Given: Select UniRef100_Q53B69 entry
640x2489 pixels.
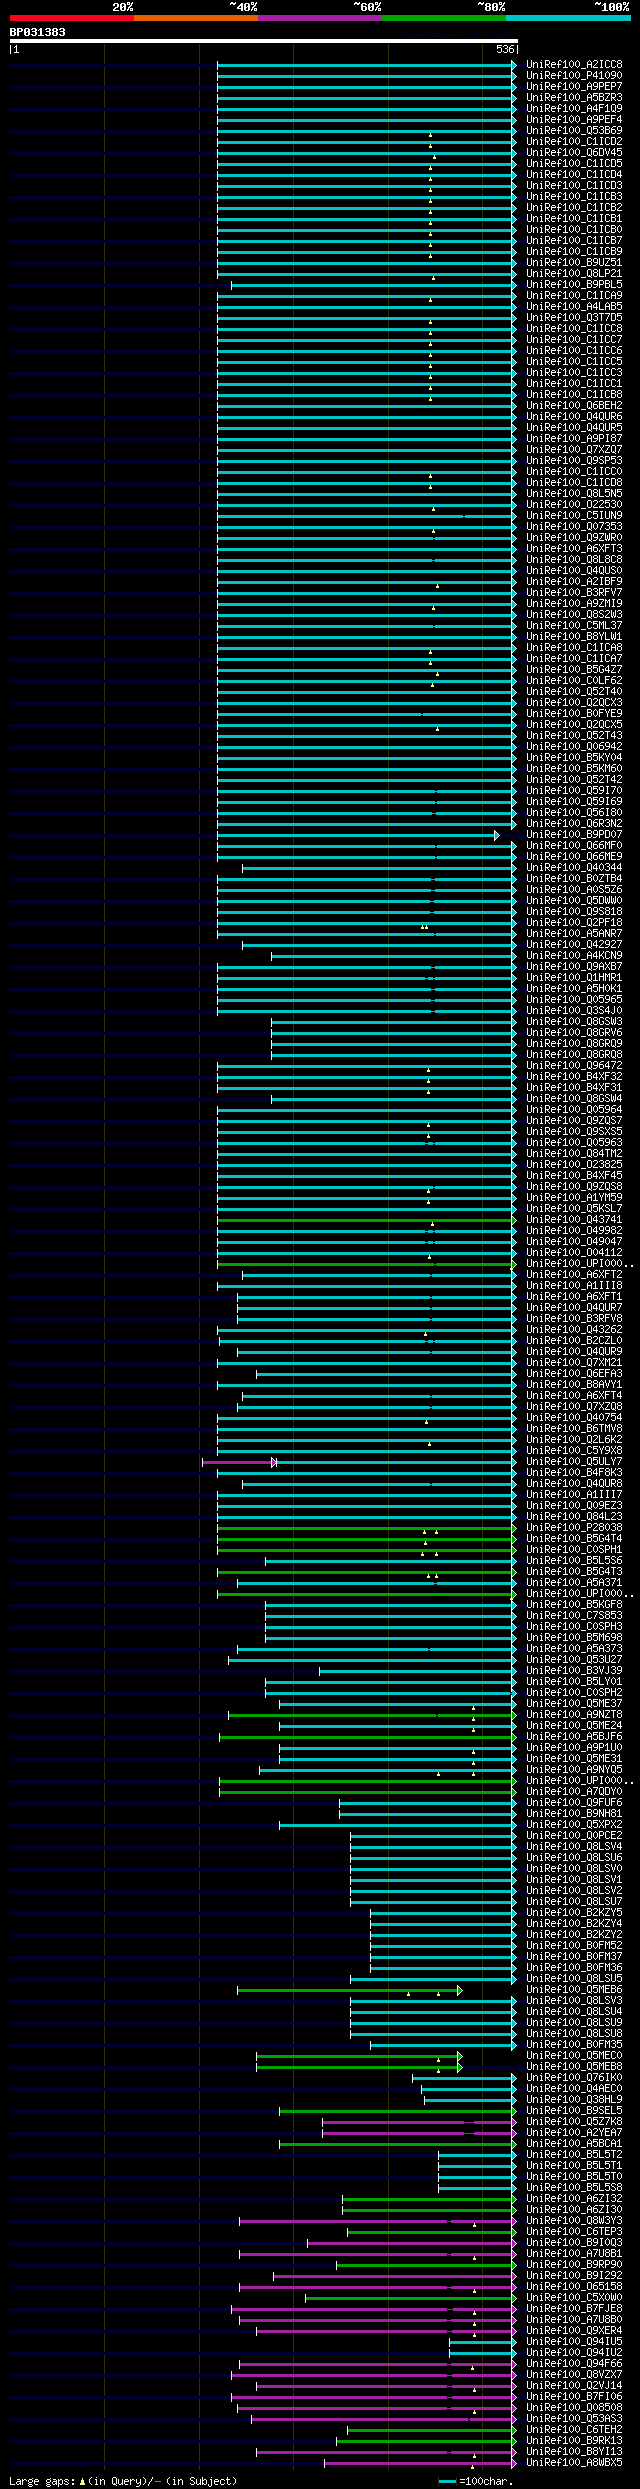Looking at the screenshot, I should pyautogui.click(x=574, y=130).
